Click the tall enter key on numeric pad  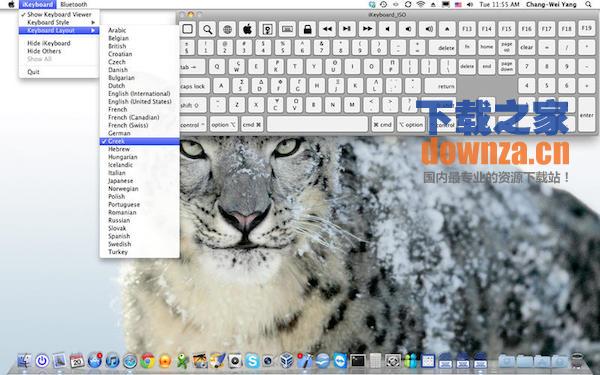pos(587,114)
